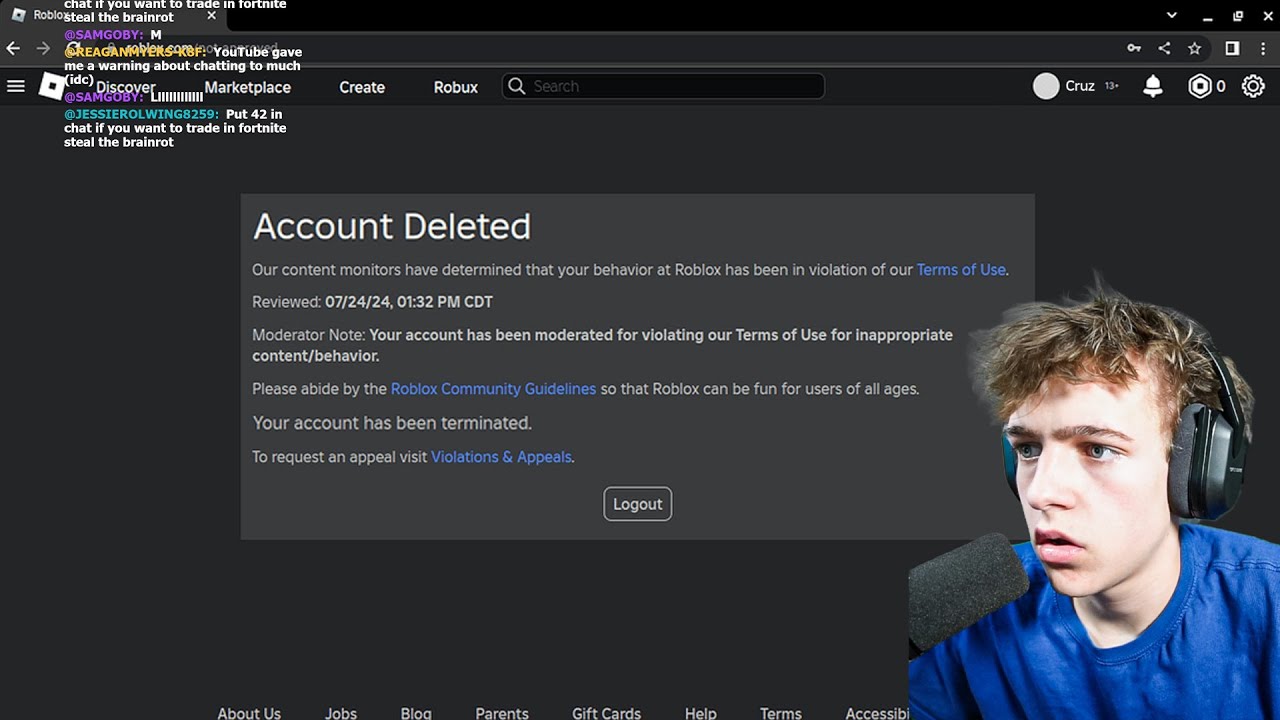1280x720 pixels.
Task: Click the Logout button
Action: coord(638,504)
